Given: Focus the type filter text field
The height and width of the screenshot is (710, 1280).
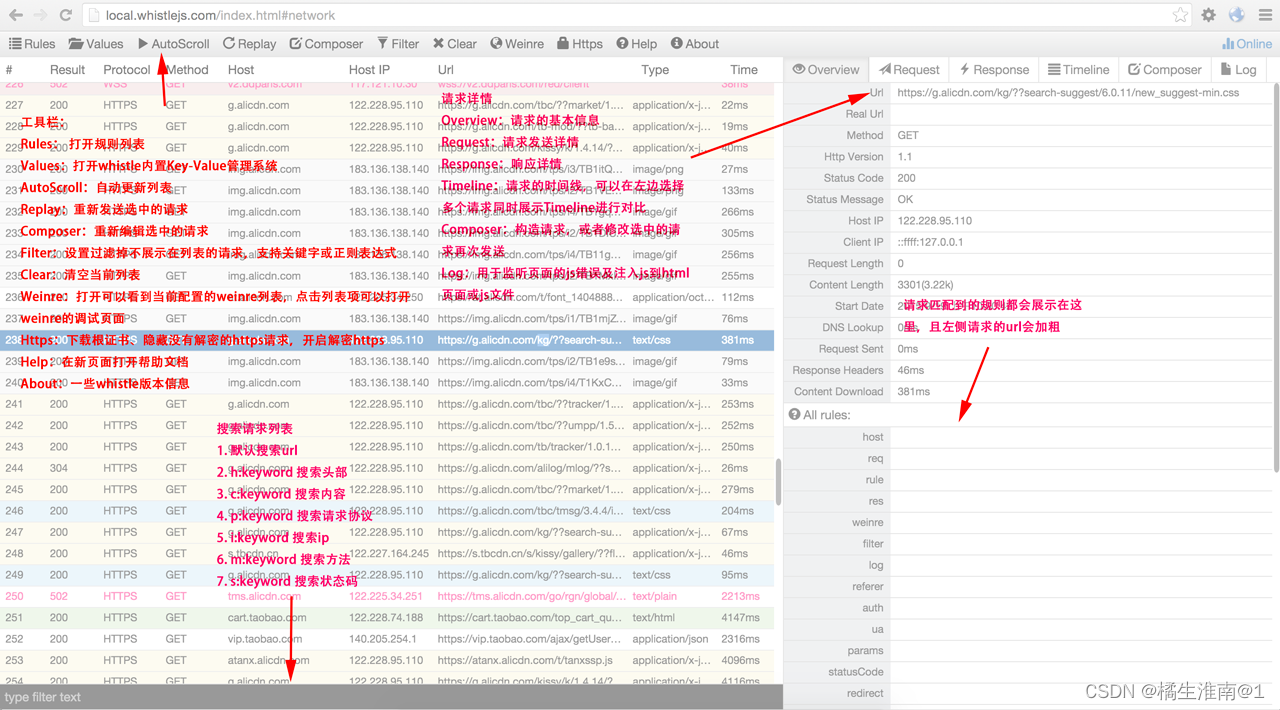Looking at the screenshot, I should pyautogui.click(x=391, y=697).
